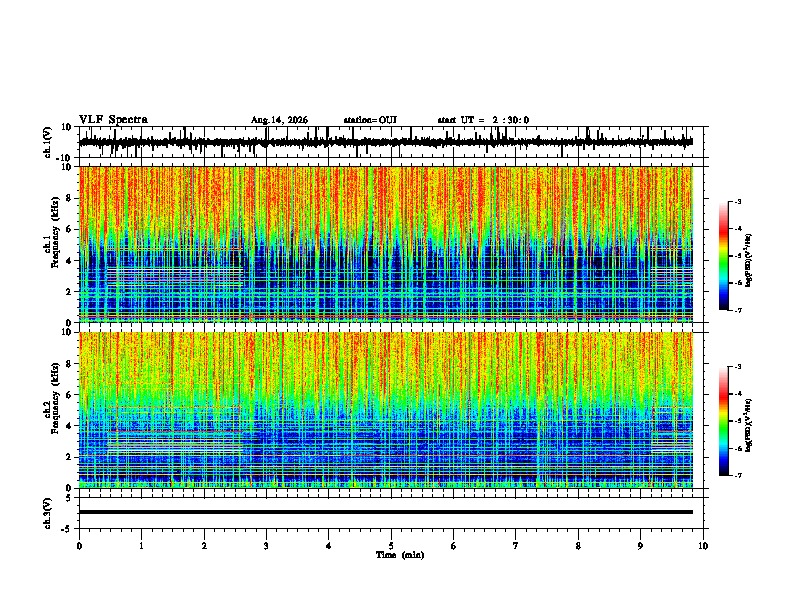Viewport: 792px width, 612px height.
Task: Click the '5' tick on the Time axis
Action: tap(391, 546)
